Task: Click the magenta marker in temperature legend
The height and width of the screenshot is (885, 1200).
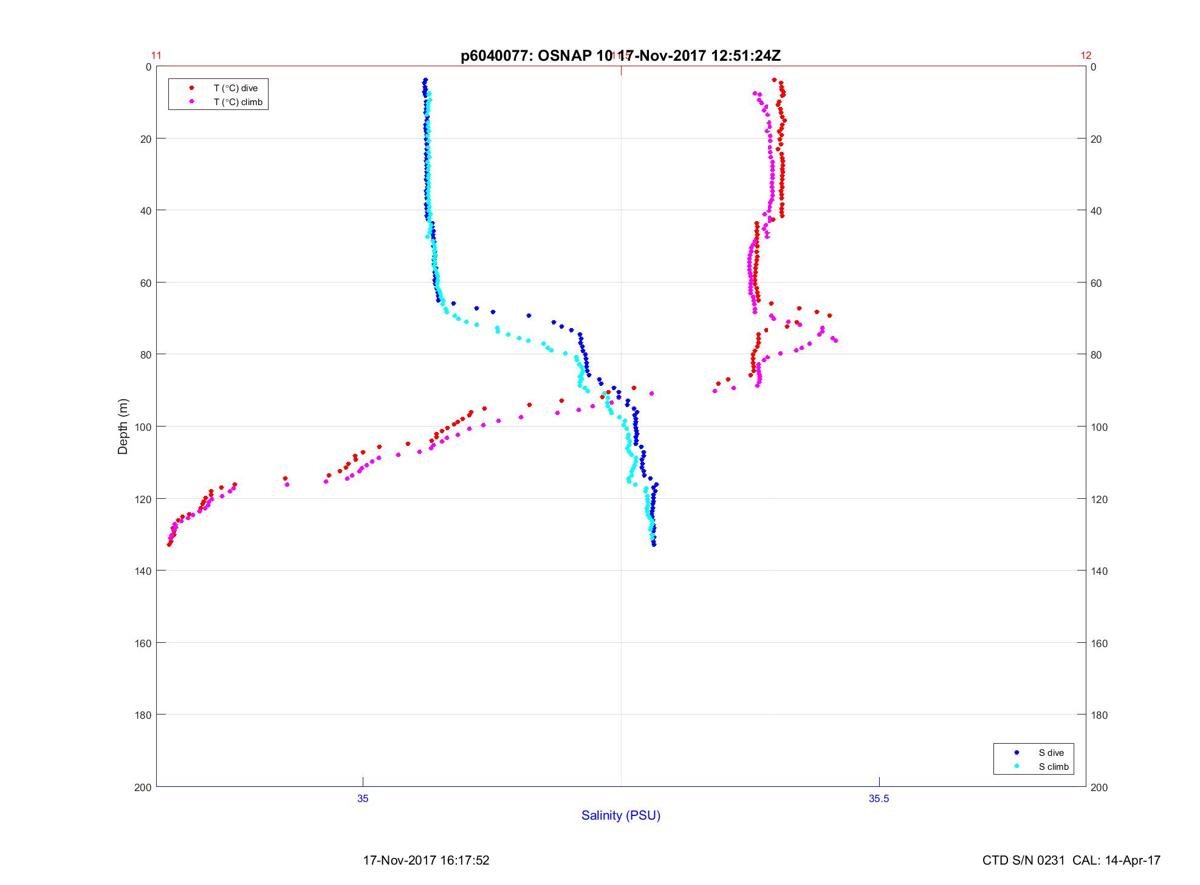Action: tap(191, 102)
